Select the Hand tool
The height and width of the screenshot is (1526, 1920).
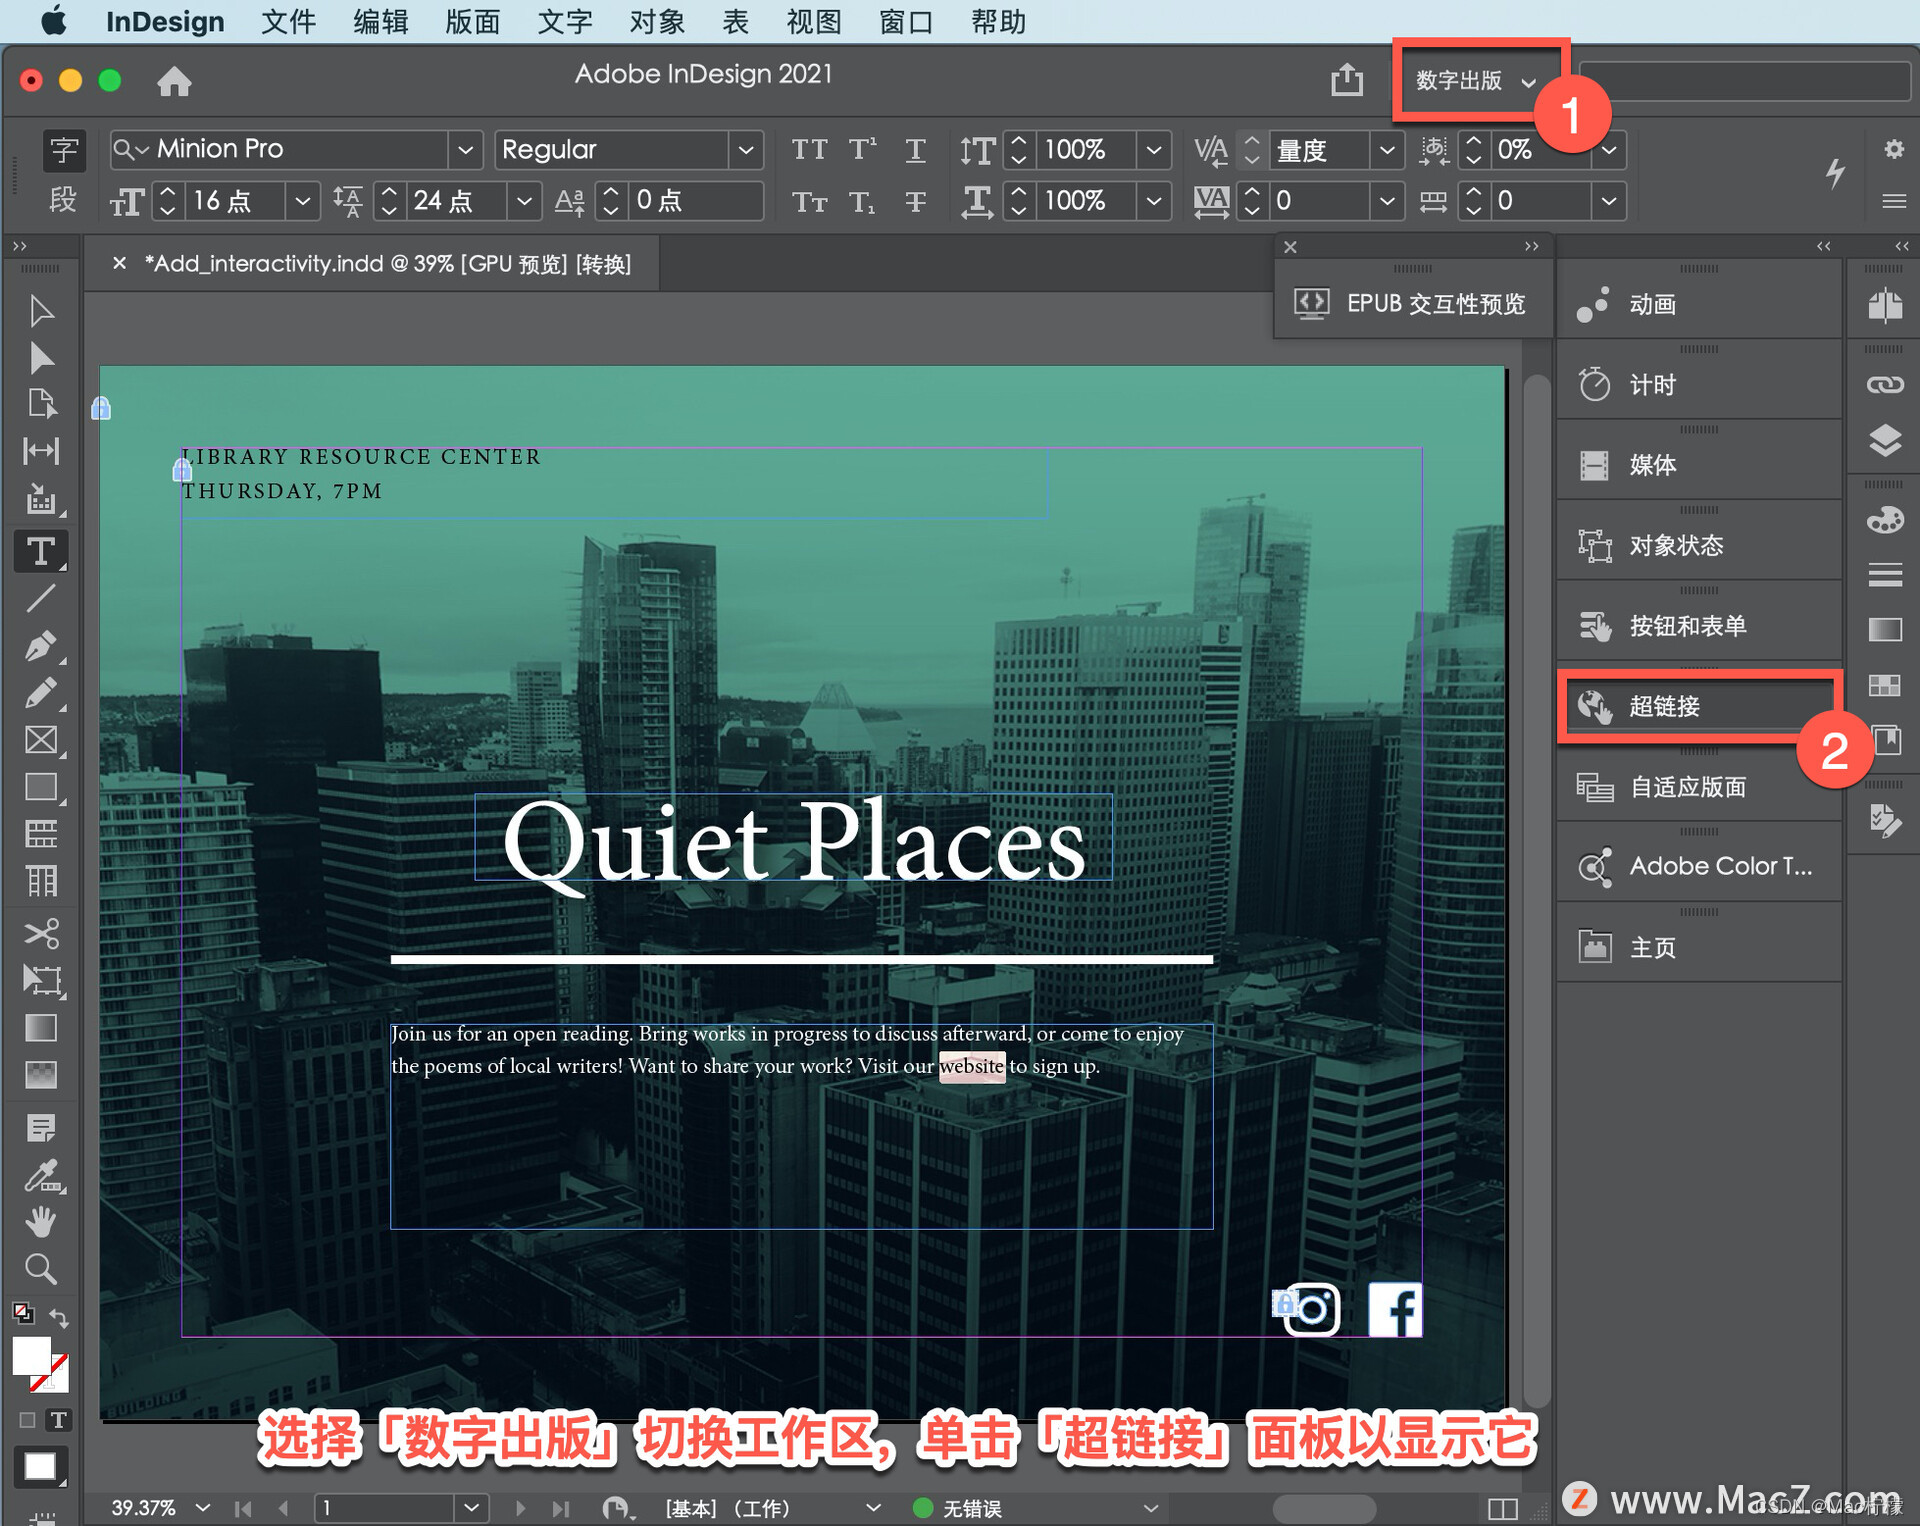click(40, 1221)
